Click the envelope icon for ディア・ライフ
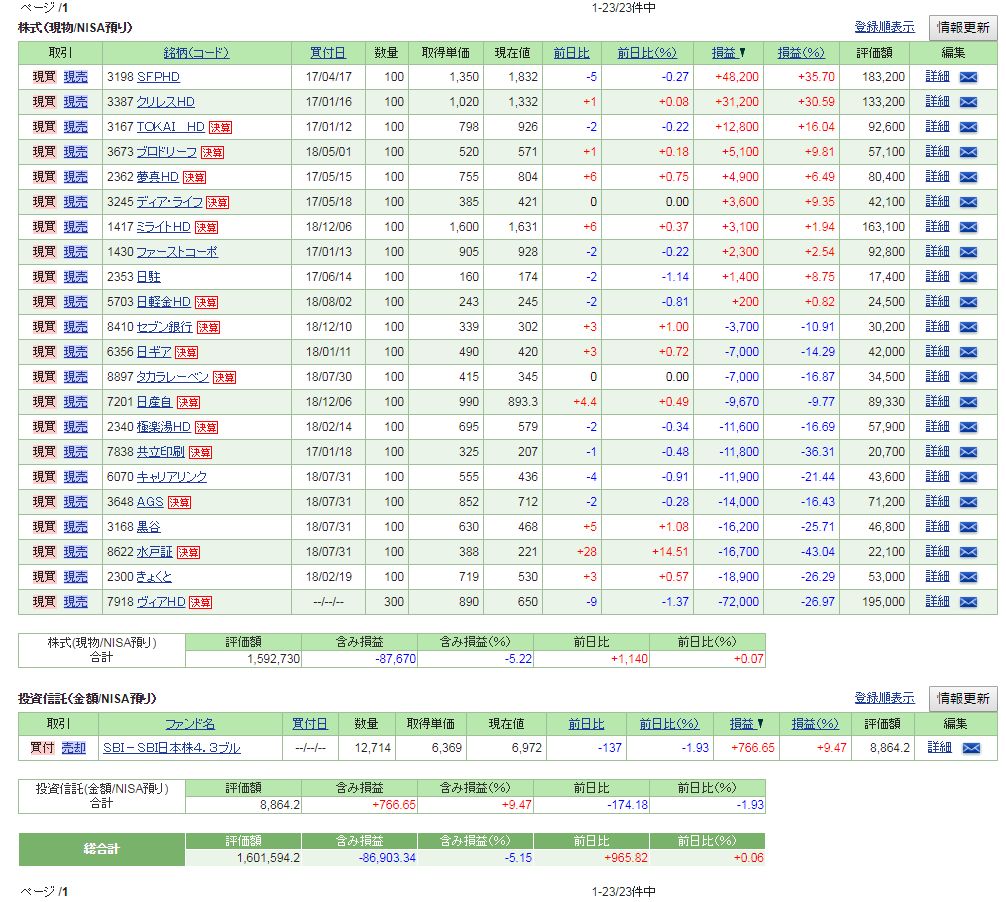 968,202
